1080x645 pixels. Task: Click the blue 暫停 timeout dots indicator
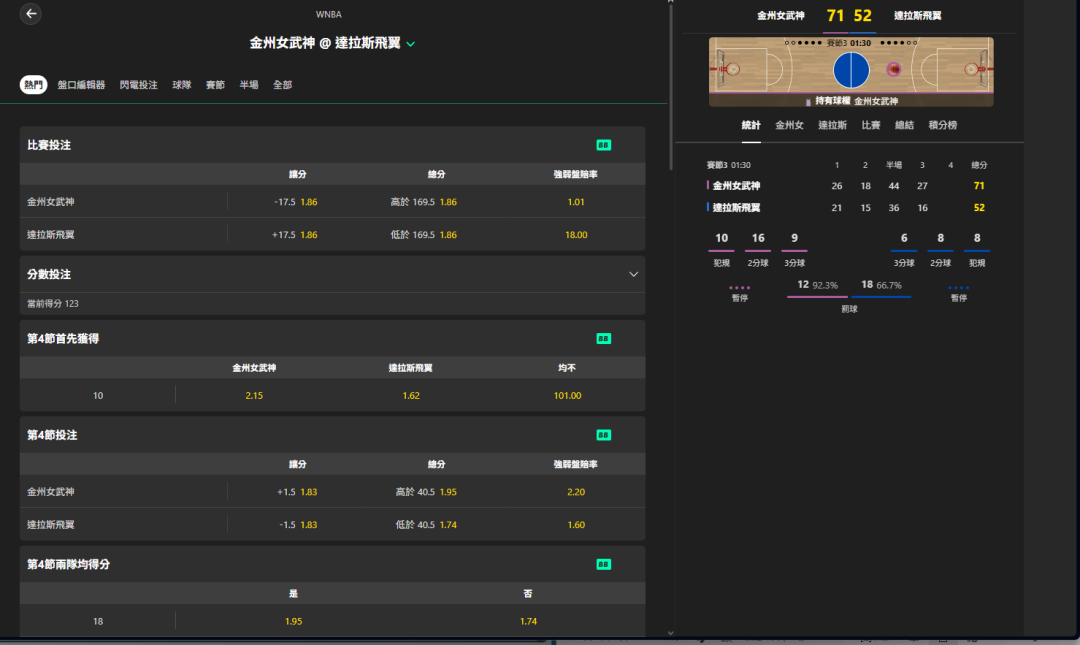click(958, 287)
